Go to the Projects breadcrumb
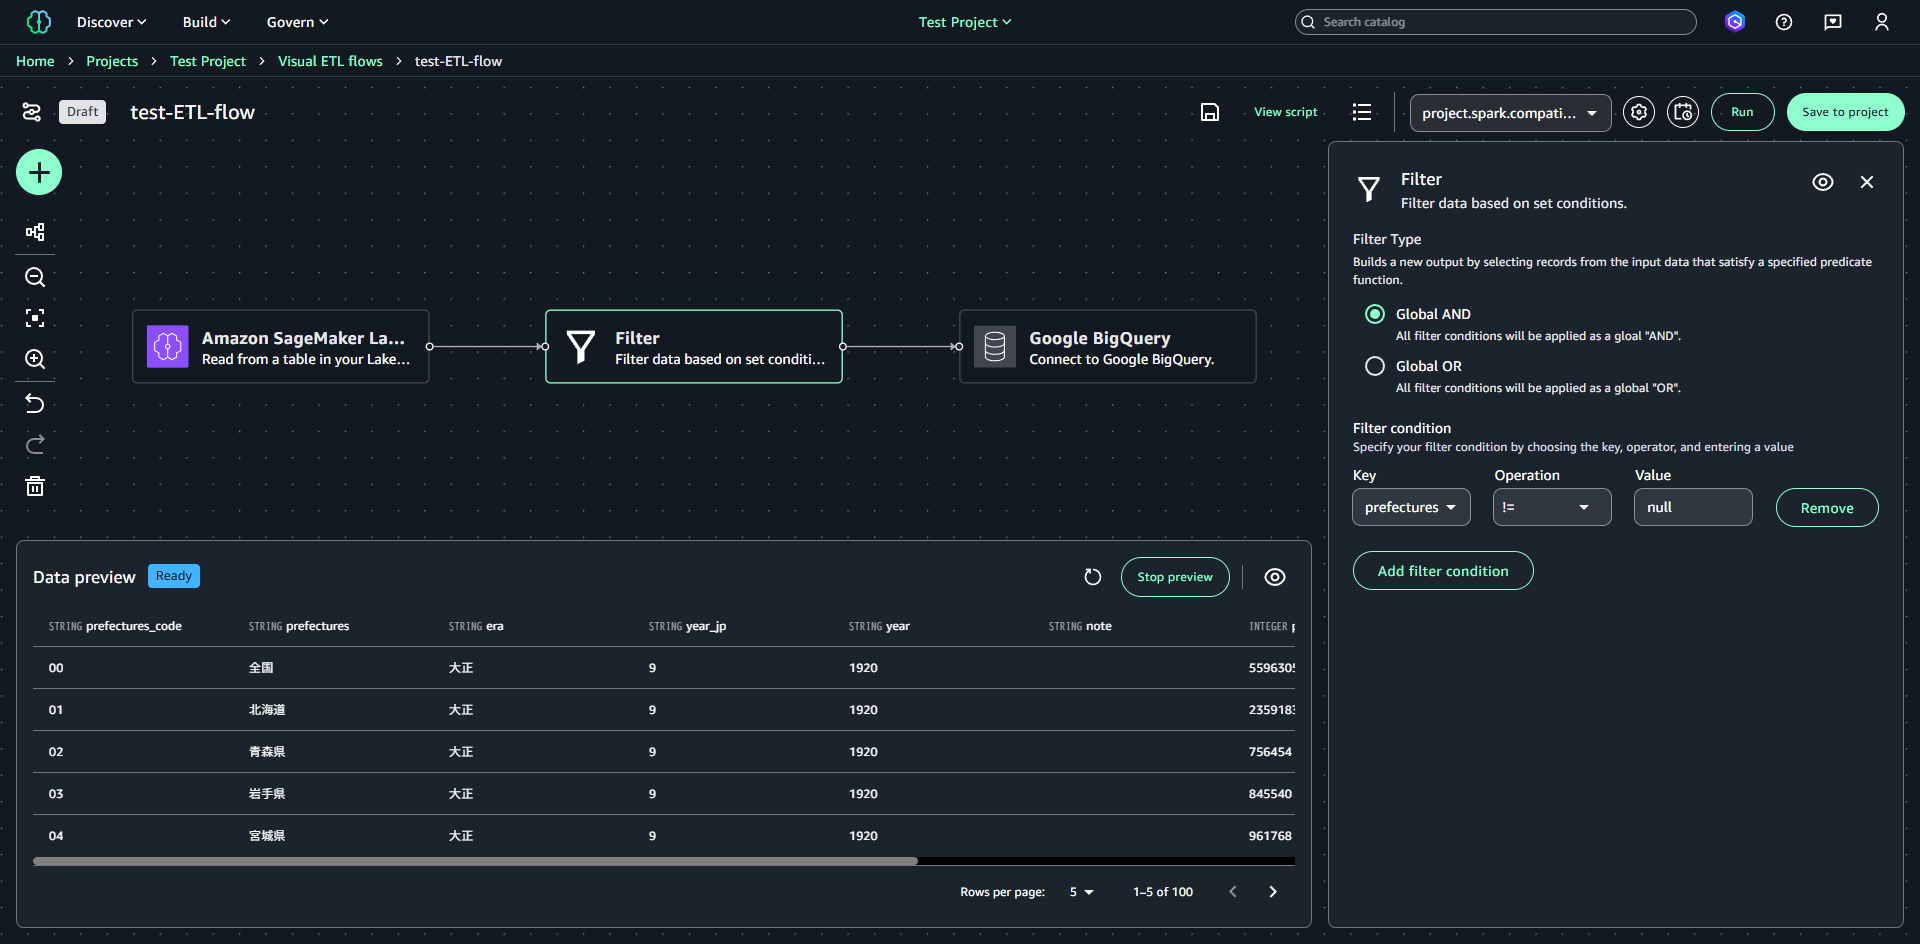The height and width of the screenshot is (944, 1920). point(112,61)
